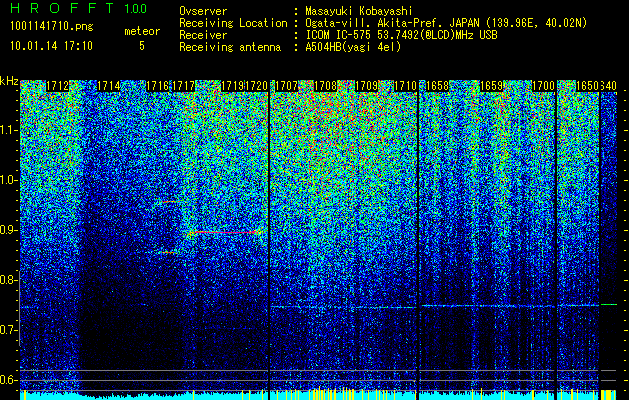This screenshot has height=400, width=629.
Task: Click the Ovserver field label
Action: pyautogui.click(x=203, y=11)
